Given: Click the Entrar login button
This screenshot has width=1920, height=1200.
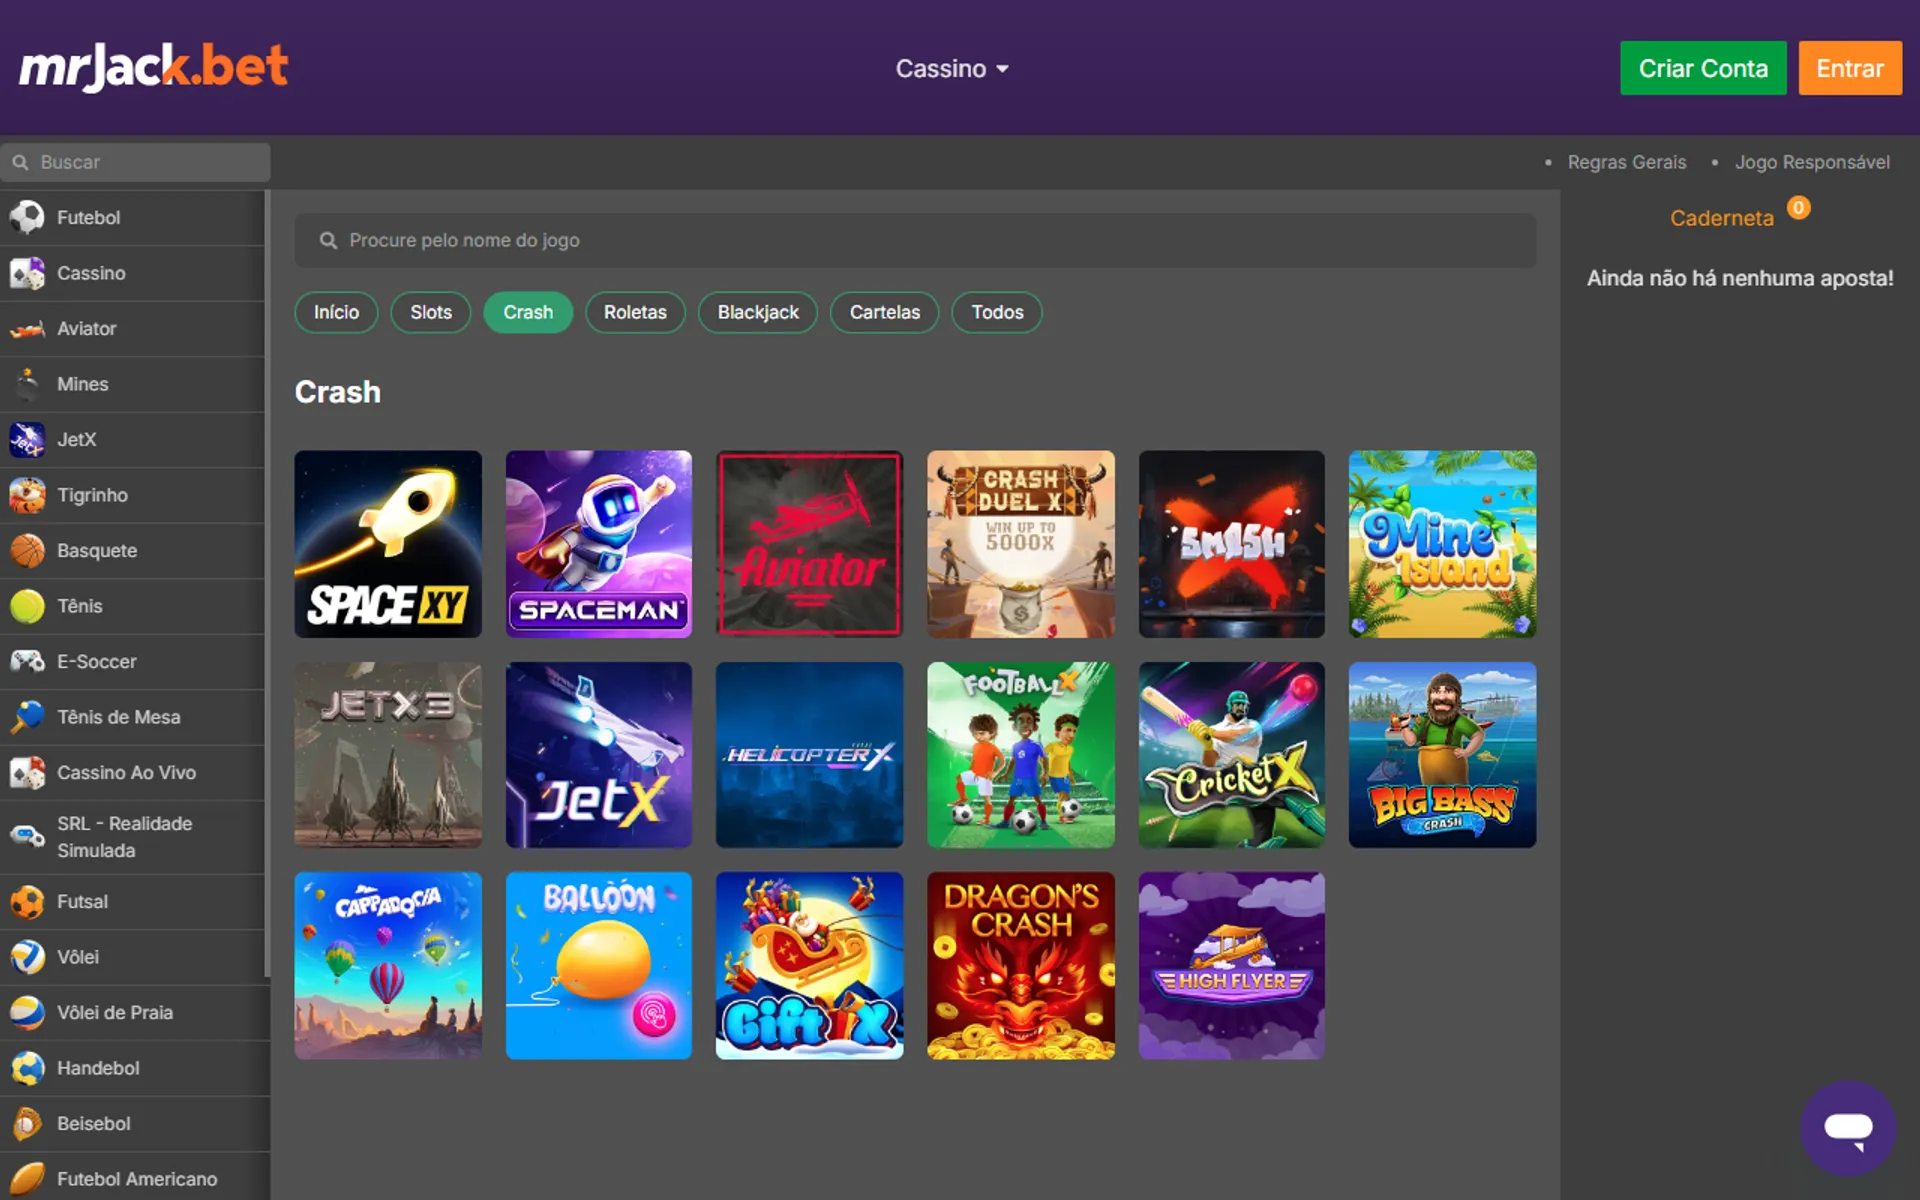Looking at the screenshot, I should (1850, 68).
